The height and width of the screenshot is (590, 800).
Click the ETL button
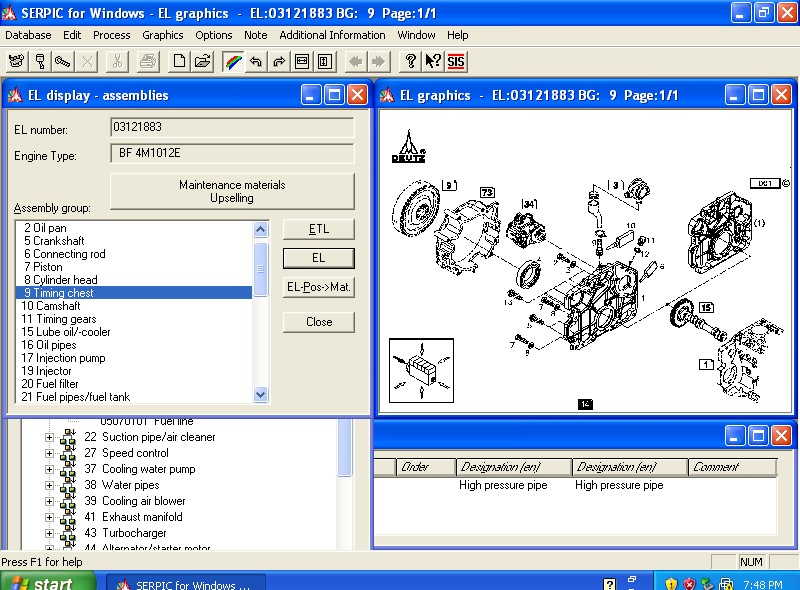[x=319, y=229]
